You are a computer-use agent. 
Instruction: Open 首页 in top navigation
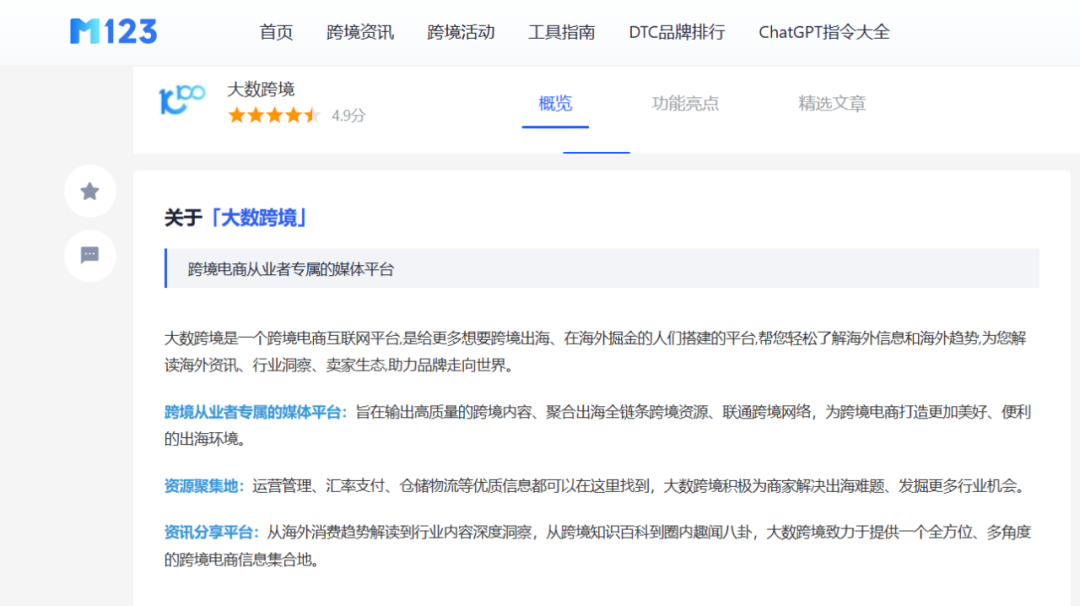coord(276,32)
